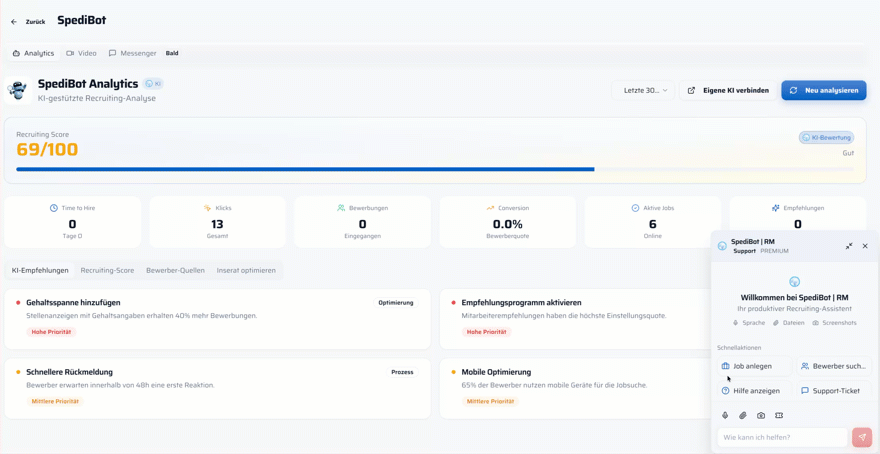The width and height of the screenshot is (880, 454).
Task: Select the Inserat optimieren tab
Action: click(x=246, y=270)
